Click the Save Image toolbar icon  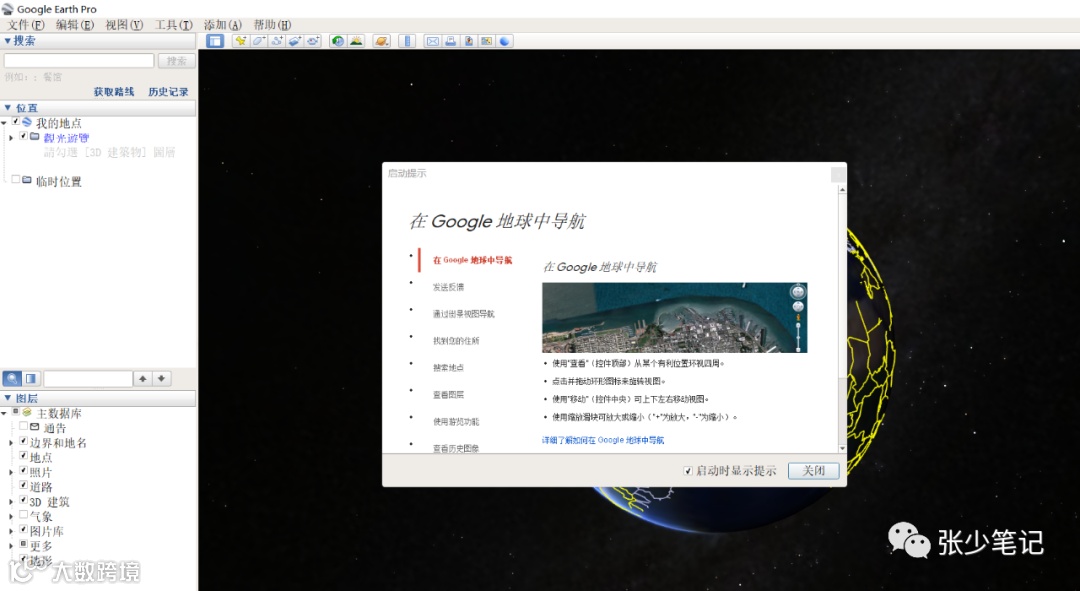pos(468,41)
